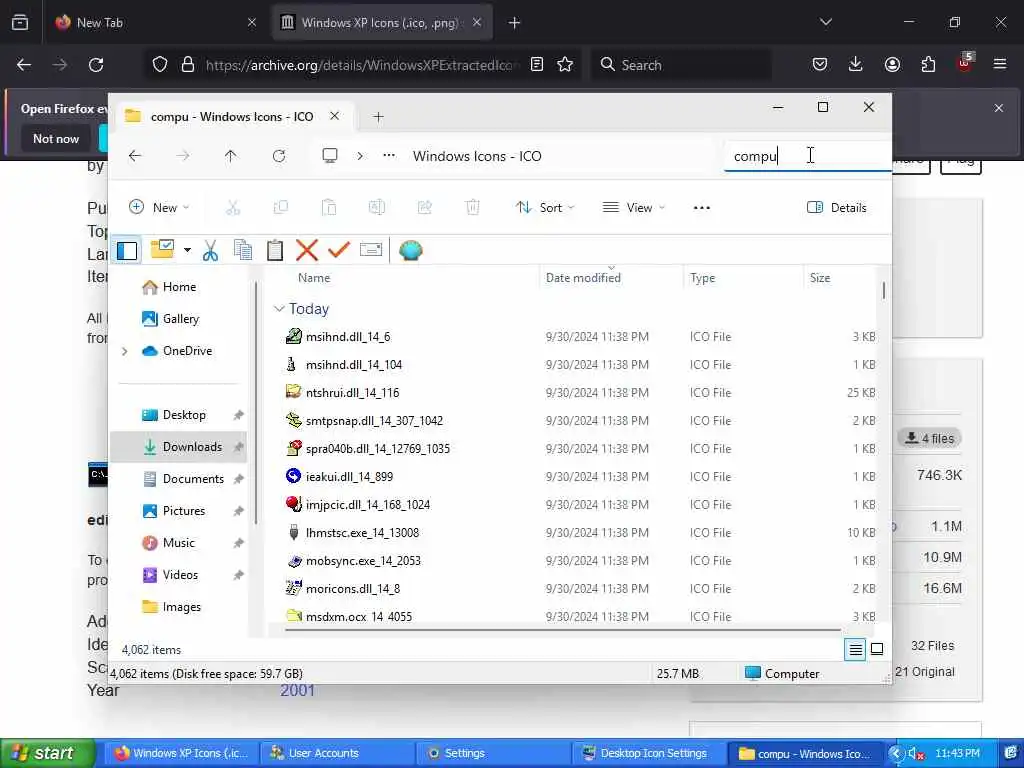The height and width of the screenshot is (768, 1024).
Task: Toggle the Details pane button
Action: coord(837,208)
